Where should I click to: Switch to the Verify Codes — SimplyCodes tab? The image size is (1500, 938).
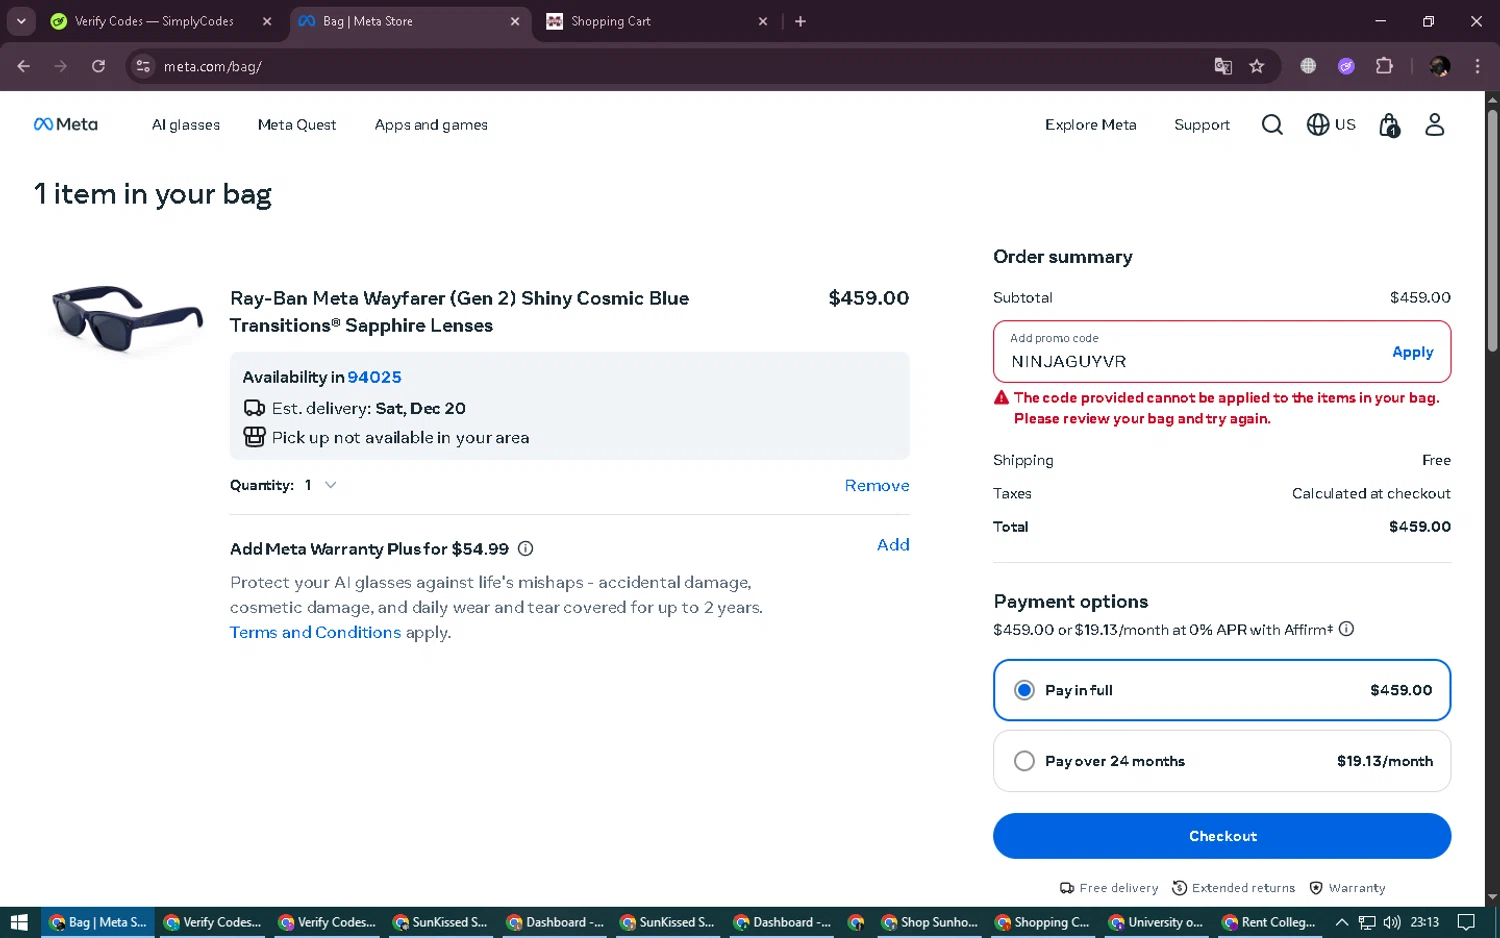pos(154,21)
